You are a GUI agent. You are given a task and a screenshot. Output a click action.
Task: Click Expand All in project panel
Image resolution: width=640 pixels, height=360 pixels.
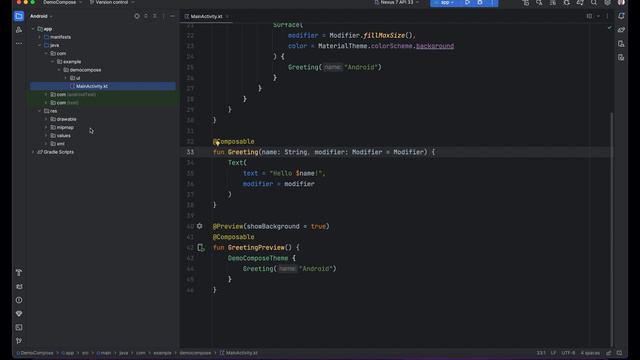[146, 16]
